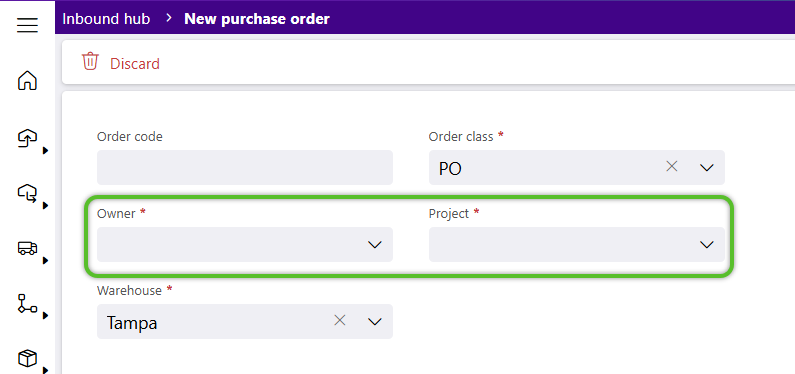795x374 pixels.
Task: Open the cloud upload sidebar icon
Action: pos(27,137)
